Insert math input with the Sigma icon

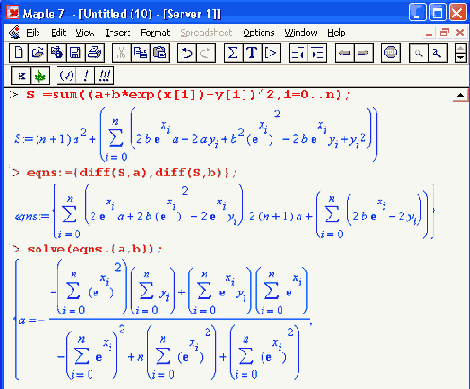pos(233,53)
